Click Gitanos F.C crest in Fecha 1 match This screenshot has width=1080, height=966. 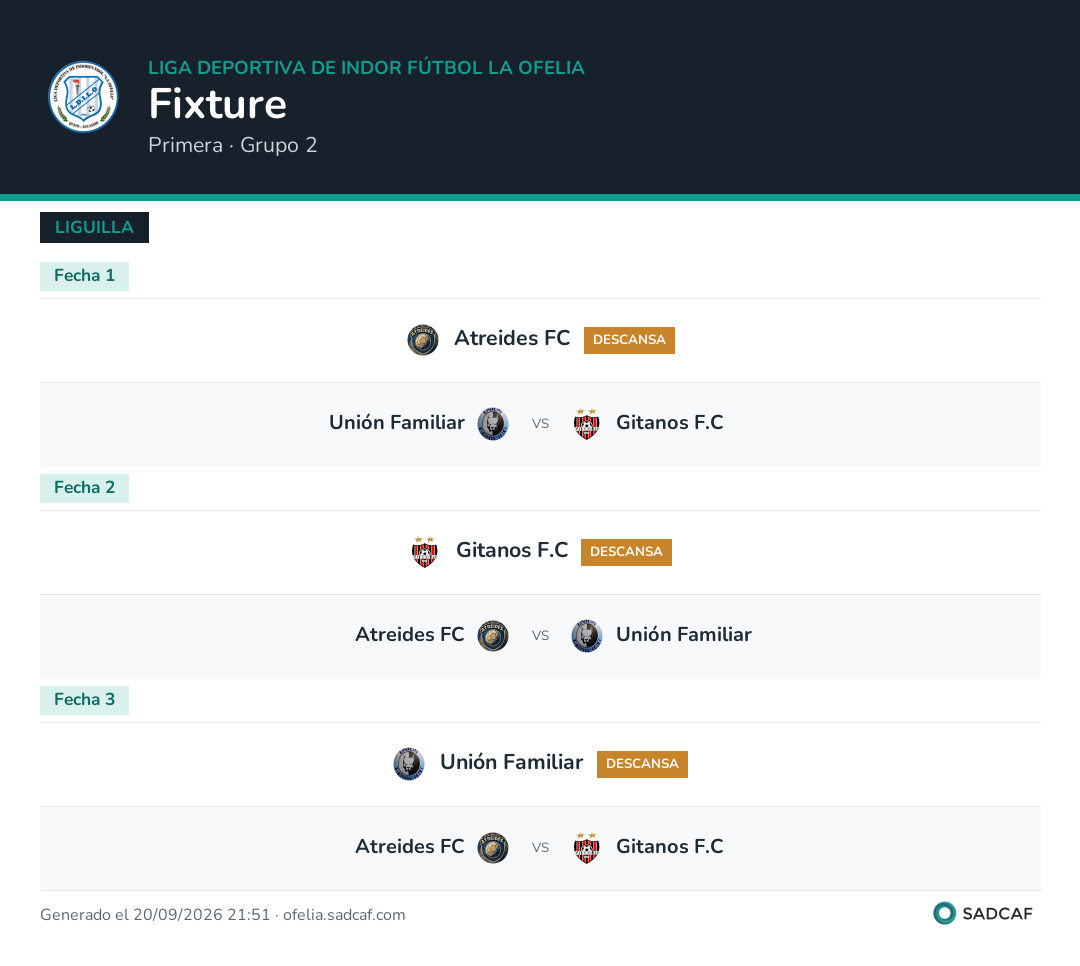(x=587, y=424)
